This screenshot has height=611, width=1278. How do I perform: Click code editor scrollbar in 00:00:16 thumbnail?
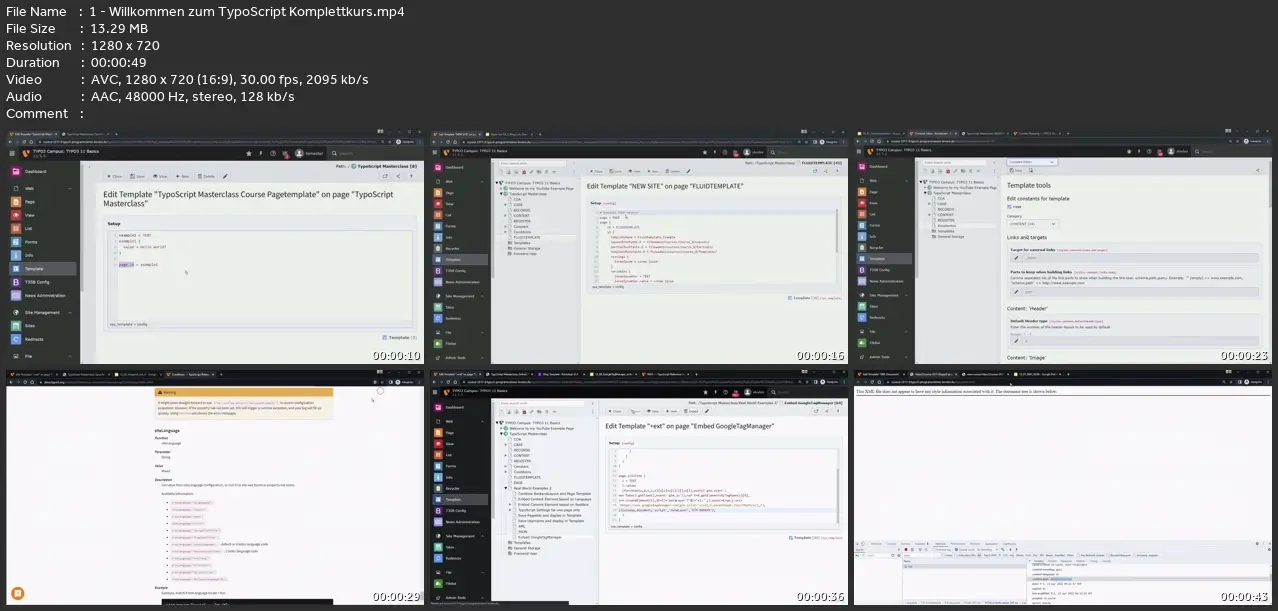[x=837, y=231]
